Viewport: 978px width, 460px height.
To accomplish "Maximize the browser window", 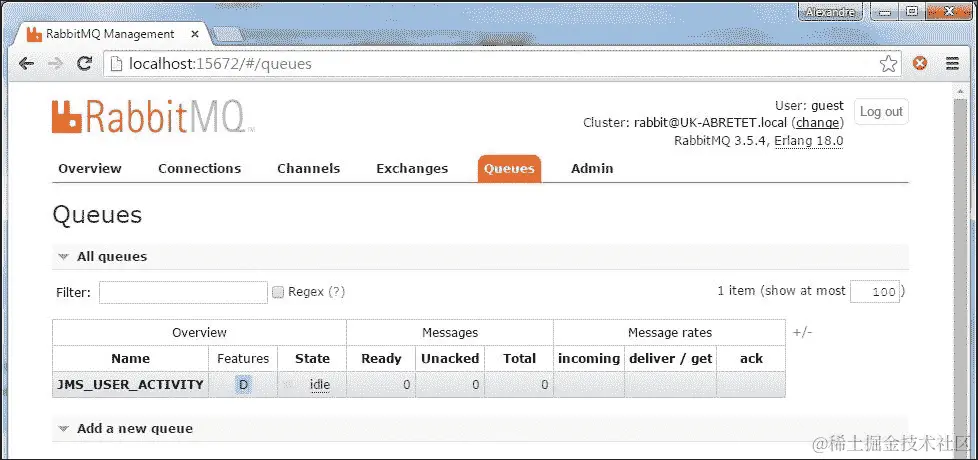I will 912,11.
